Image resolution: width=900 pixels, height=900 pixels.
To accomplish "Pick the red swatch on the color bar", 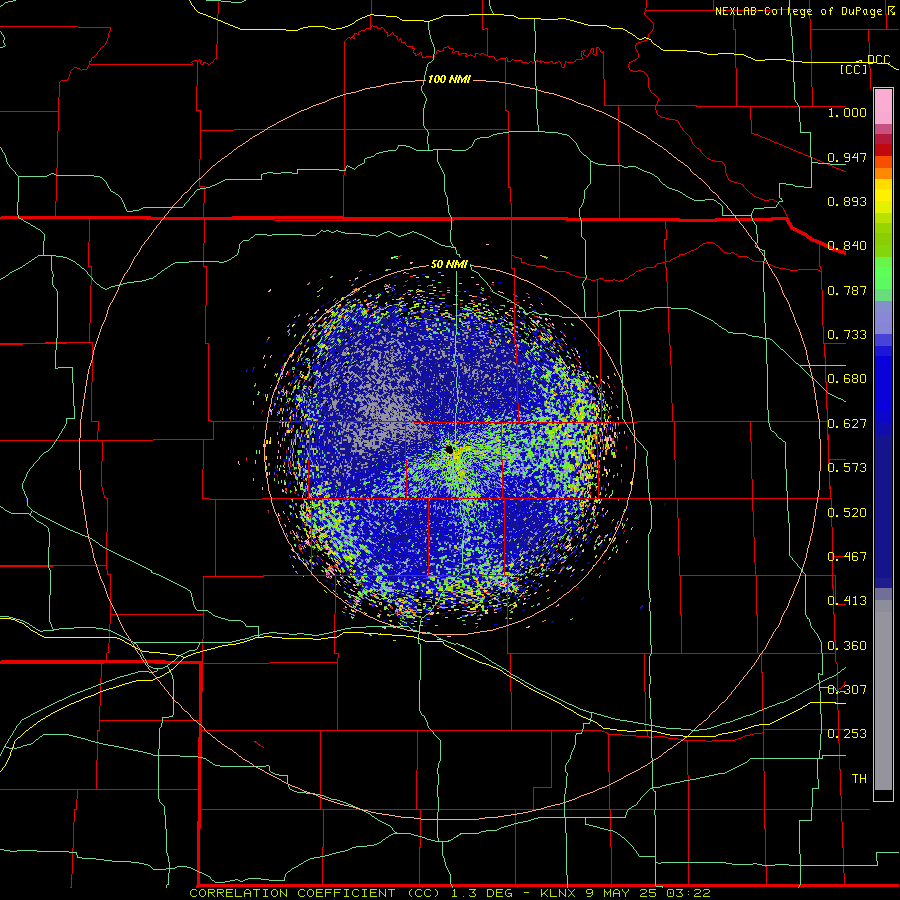I will (x=883, y=150).
